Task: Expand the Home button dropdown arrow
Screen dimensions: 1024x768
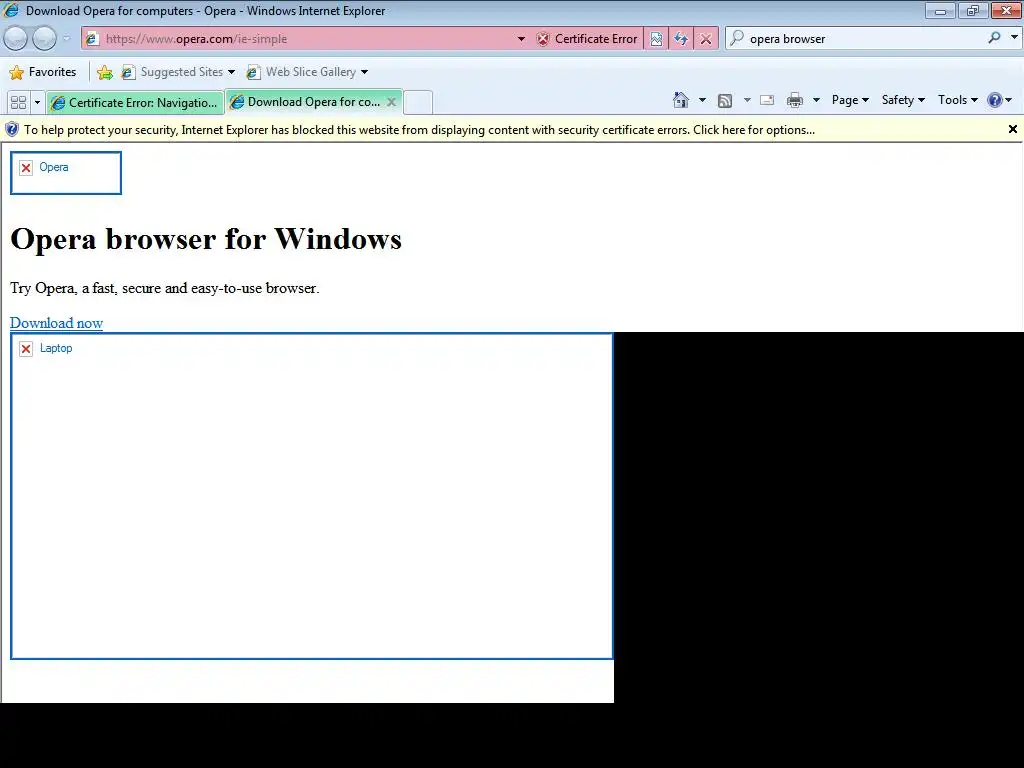Action: [702, 100]
